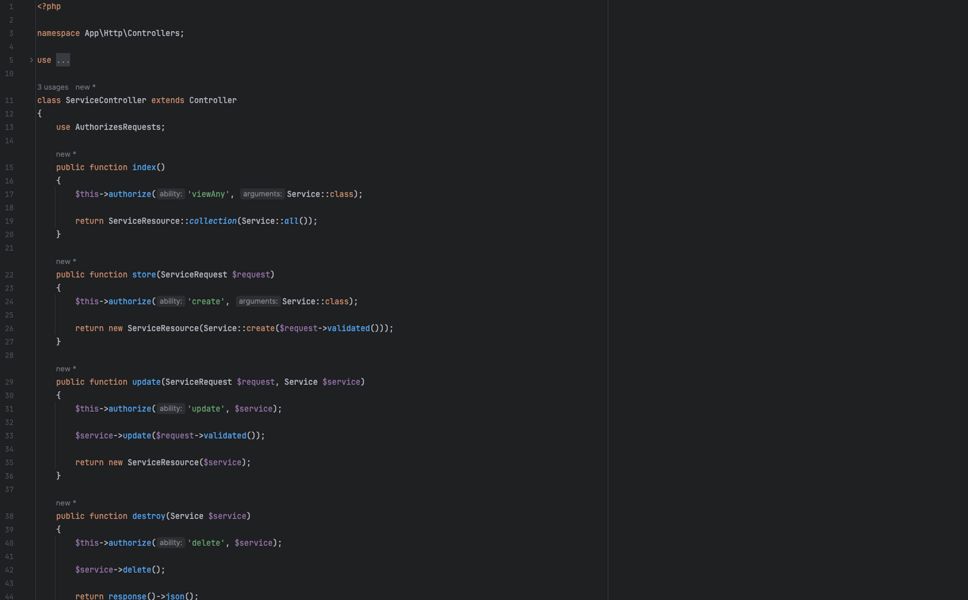
Task: Click the 'json' method call
Action: 175,596
